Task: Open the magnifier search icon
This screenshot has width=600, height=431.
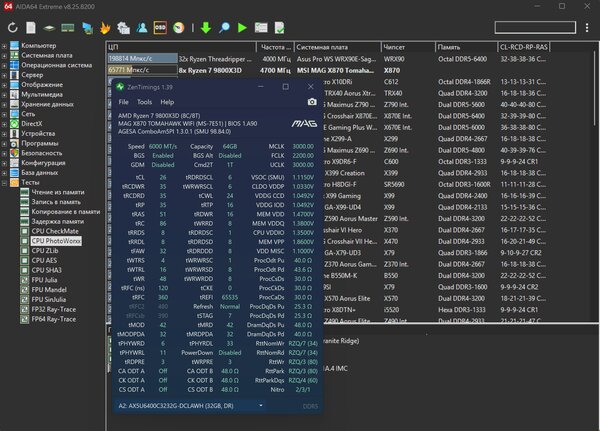Action: point(224,28)
